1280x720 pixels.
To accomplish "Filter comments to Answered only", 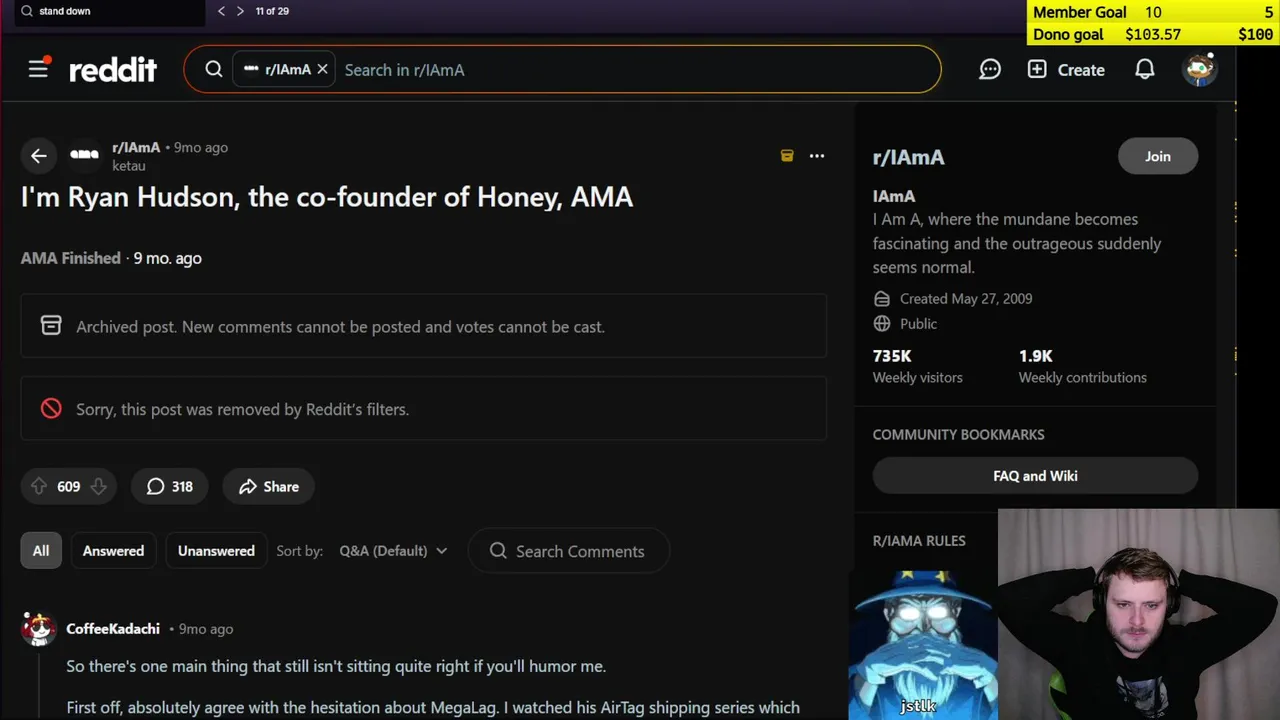I will point(113,551).
